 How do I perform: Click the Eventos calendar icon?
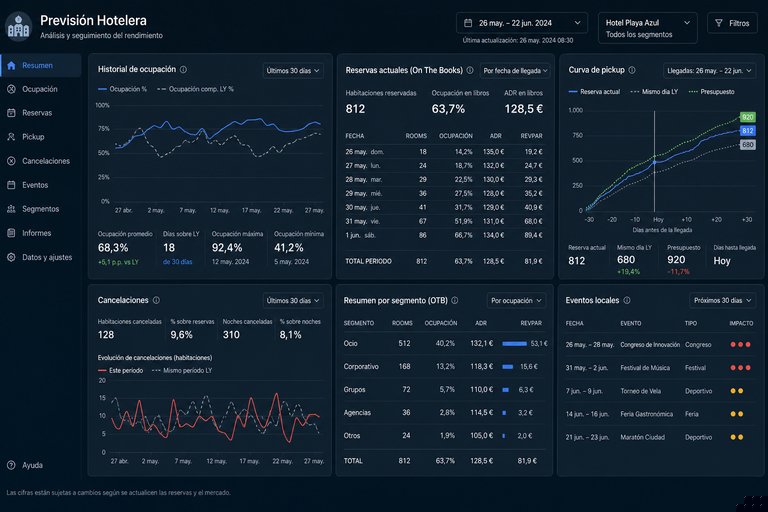click(11, 185)
